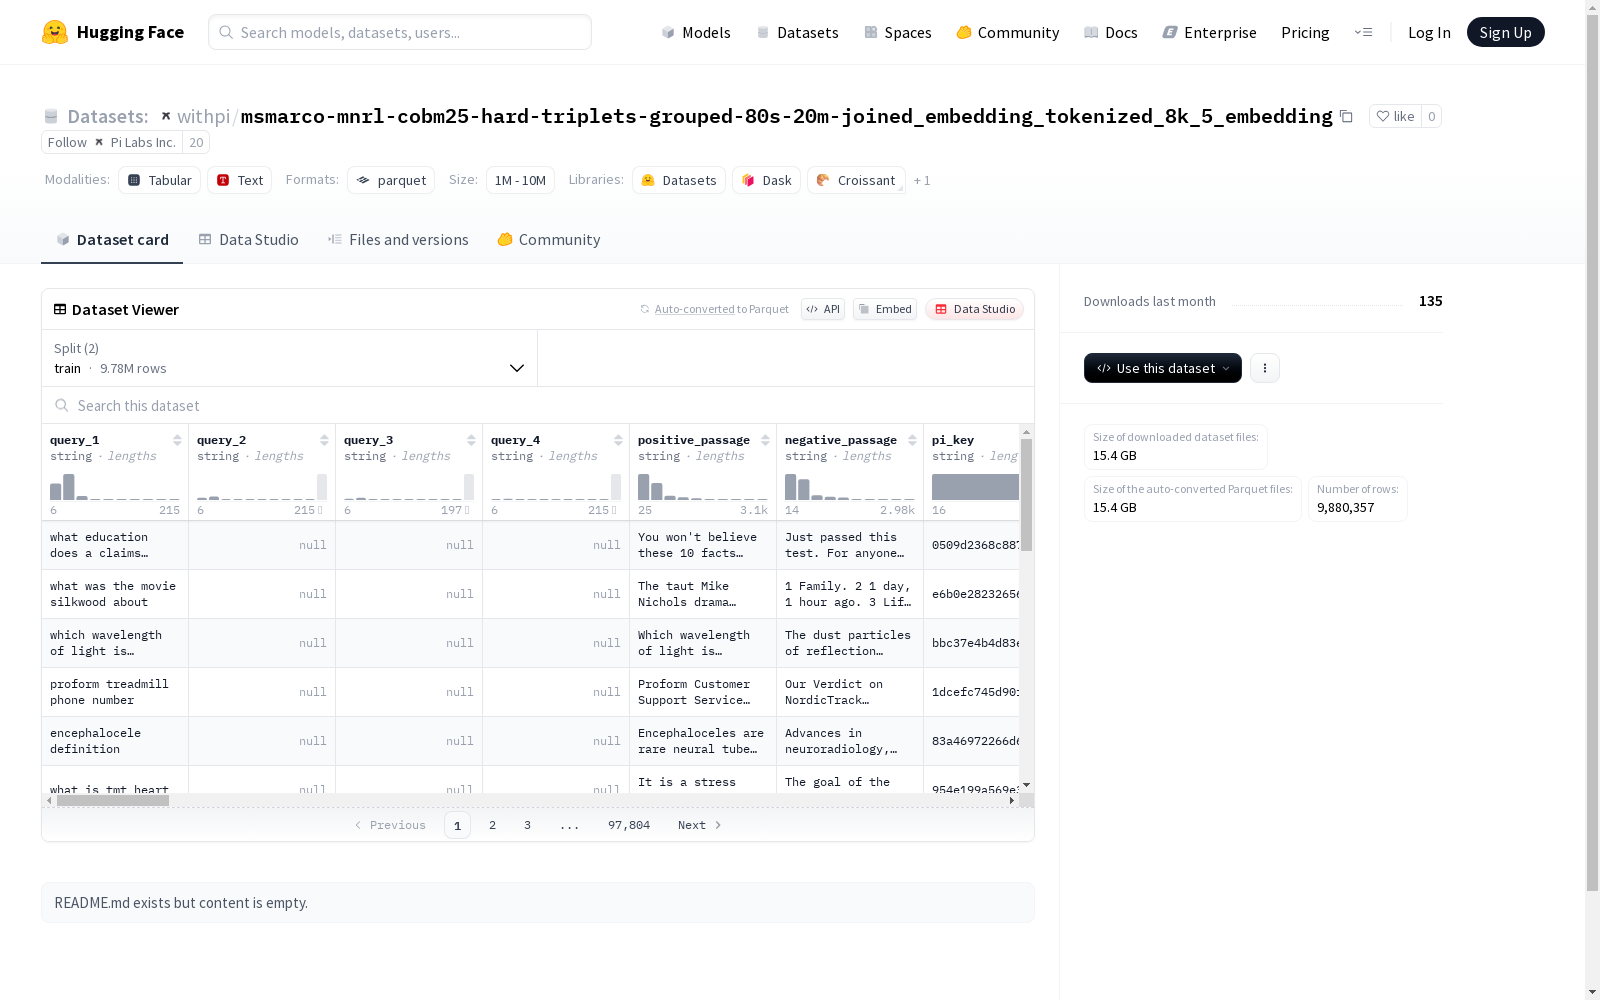1600x1000 pixels.
Task: Sort the query_3 column
Action: point(471,440)
